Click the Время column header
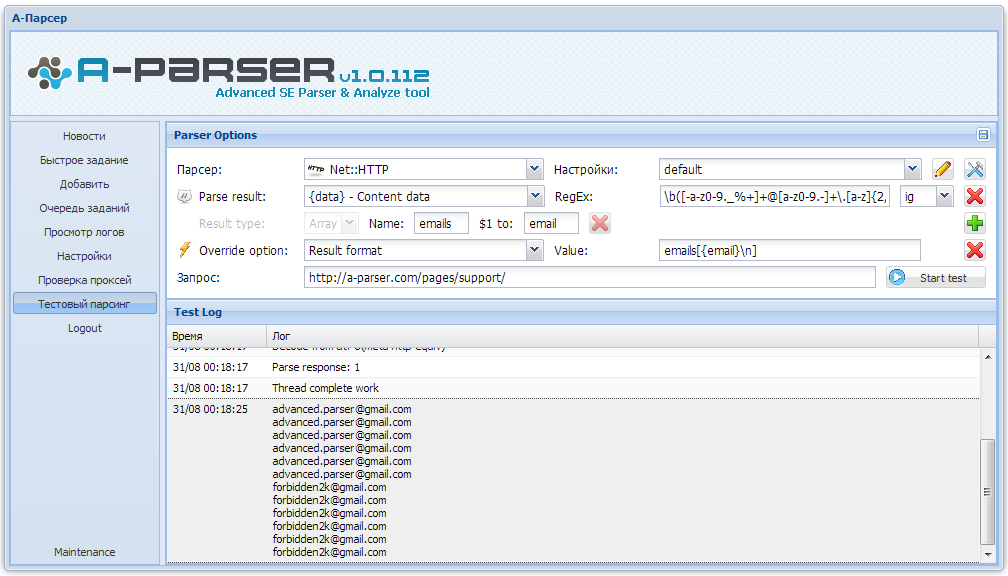 [217, 336]
